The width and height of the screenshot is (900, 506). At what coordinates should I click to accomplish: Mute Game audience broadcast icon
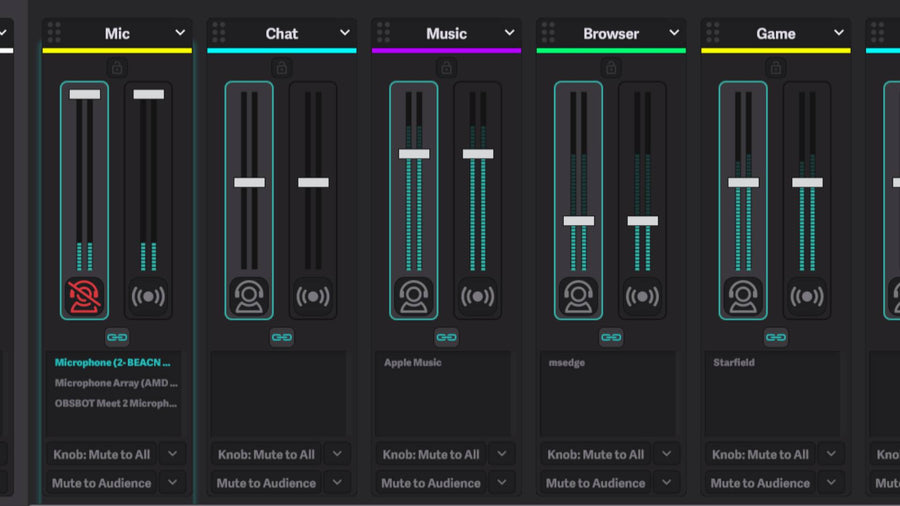807,297
